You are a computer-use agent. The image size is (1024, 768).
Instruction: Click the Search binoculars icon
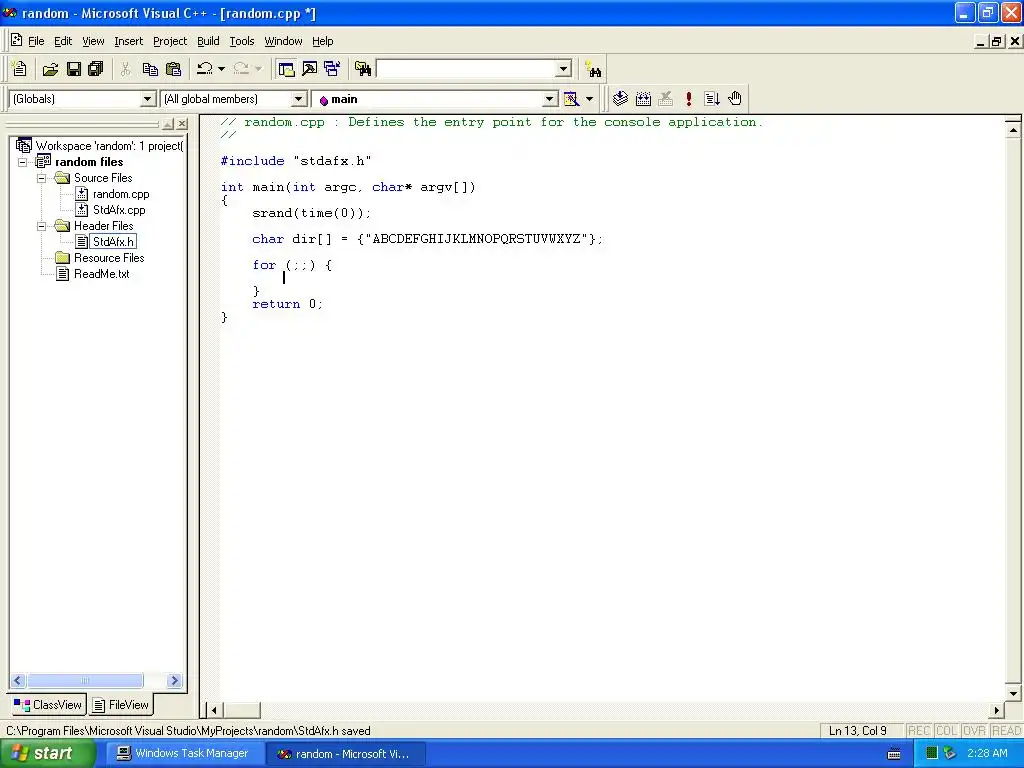coord(593,69)
